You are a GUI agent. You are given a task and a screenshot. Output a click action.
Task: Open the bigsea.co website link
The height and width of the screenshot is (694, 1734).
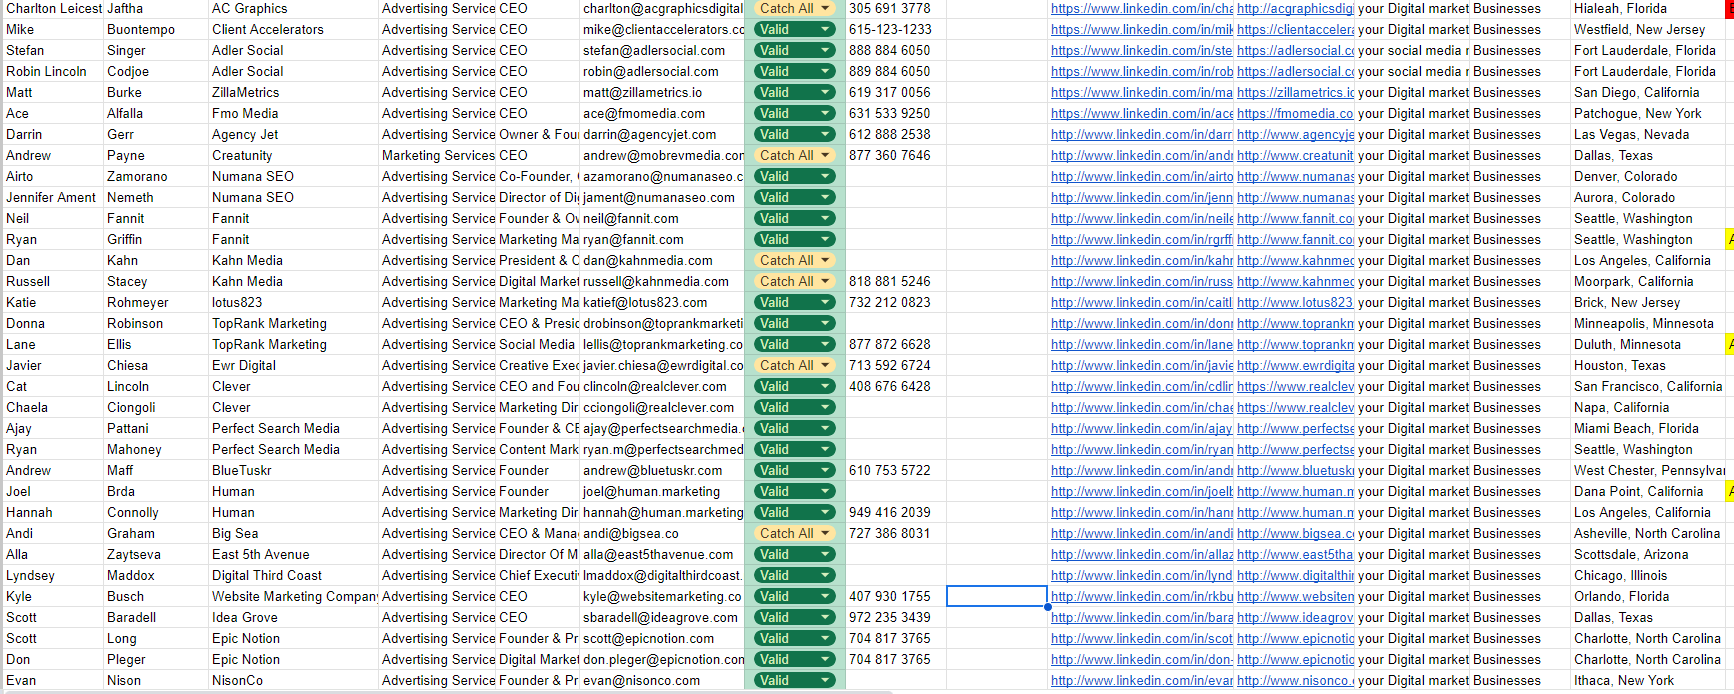tap(1296, 533)
